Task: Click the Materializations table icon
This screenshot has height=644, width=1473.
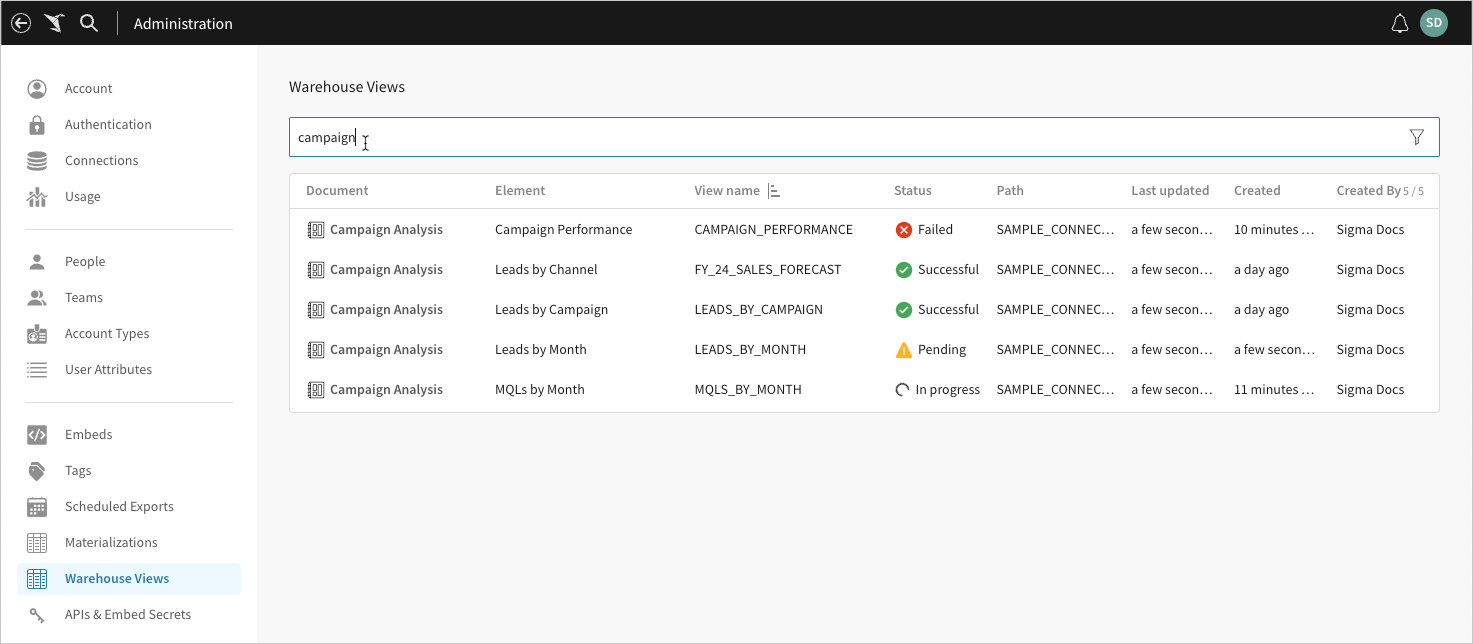Action: (x=37, y=543)
